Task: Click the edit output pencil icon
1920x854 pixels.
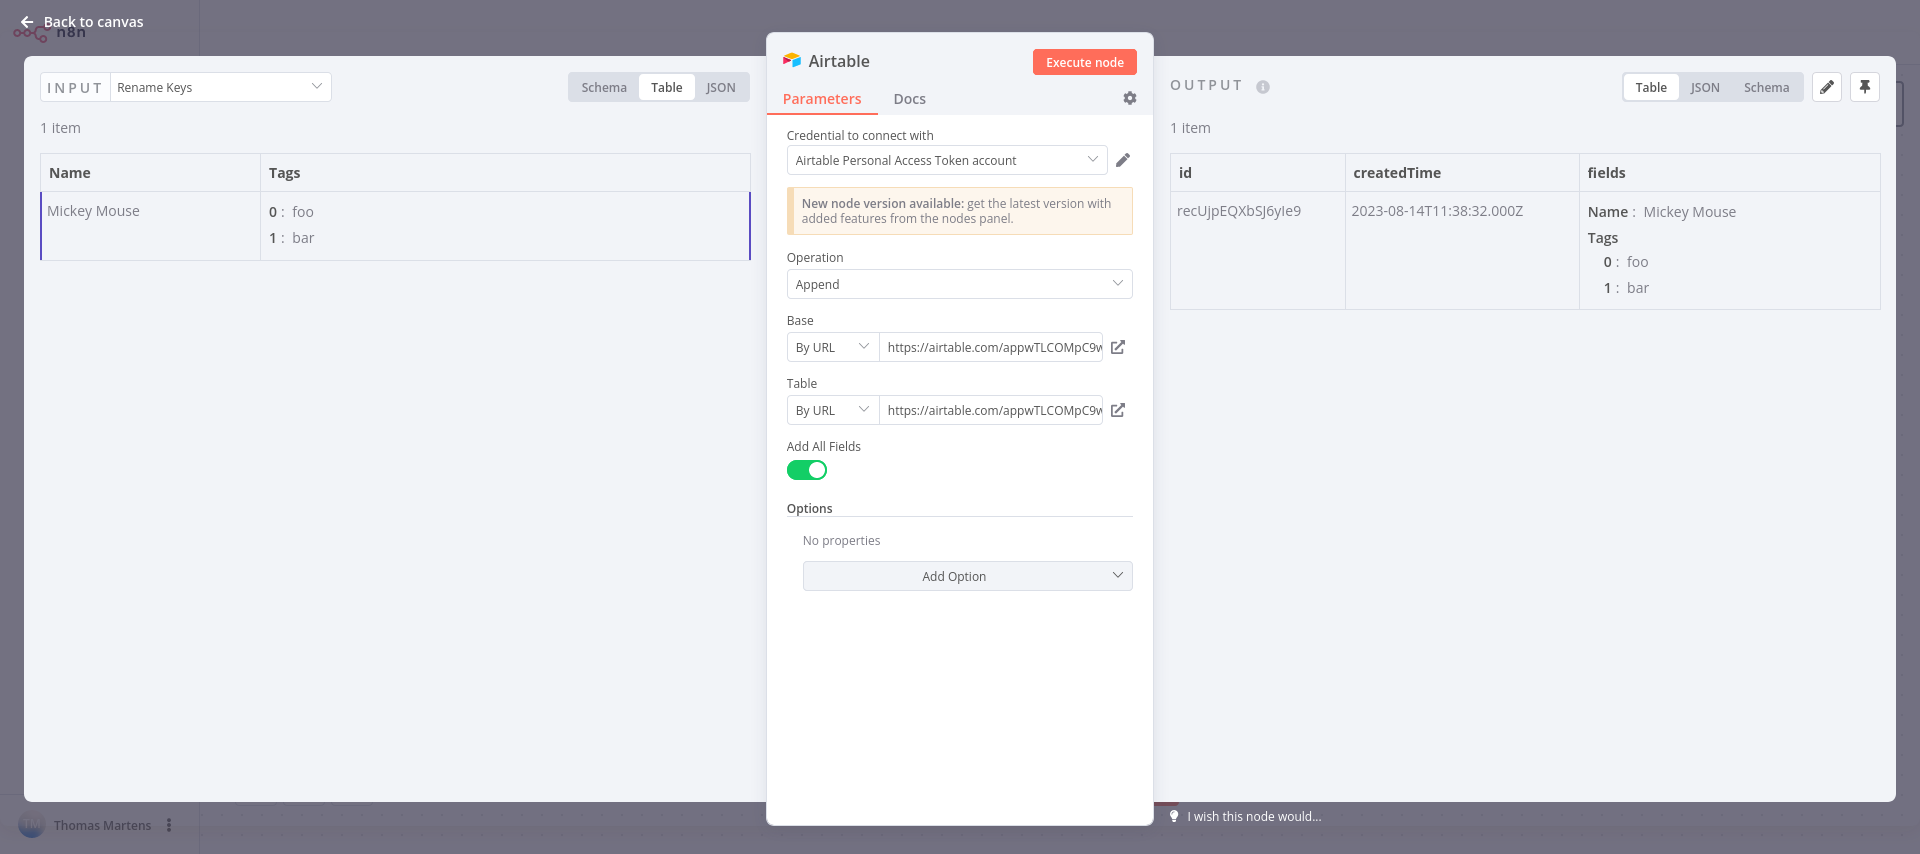Action: 1826,87
